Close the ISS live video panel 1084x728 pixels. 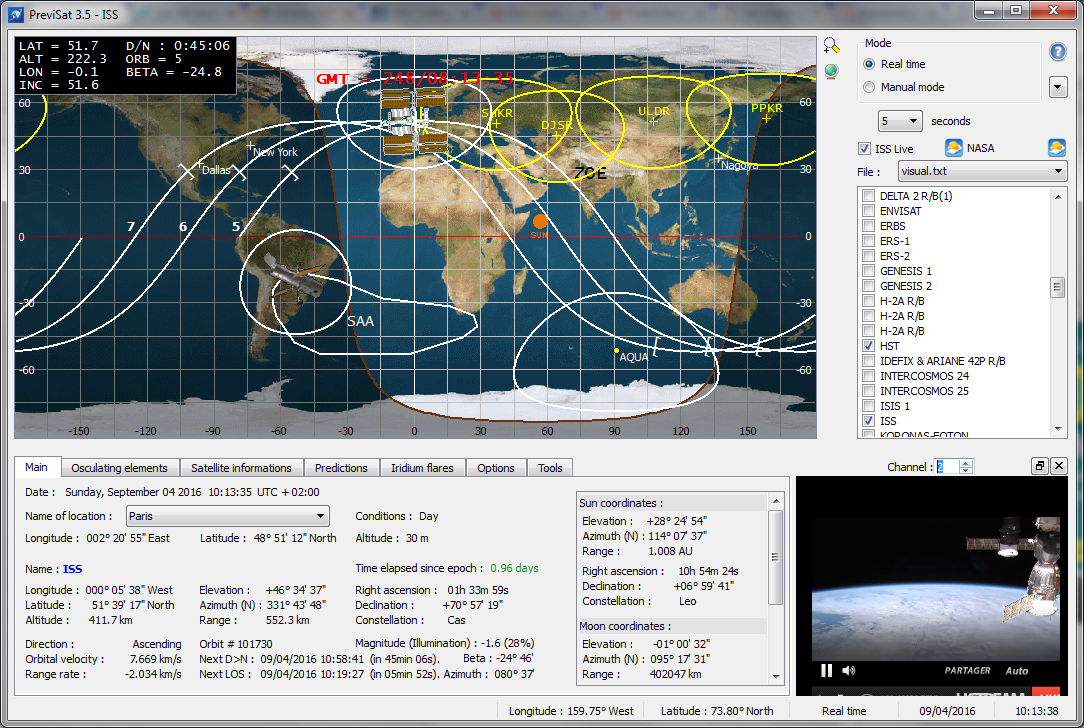point(1058,466)
